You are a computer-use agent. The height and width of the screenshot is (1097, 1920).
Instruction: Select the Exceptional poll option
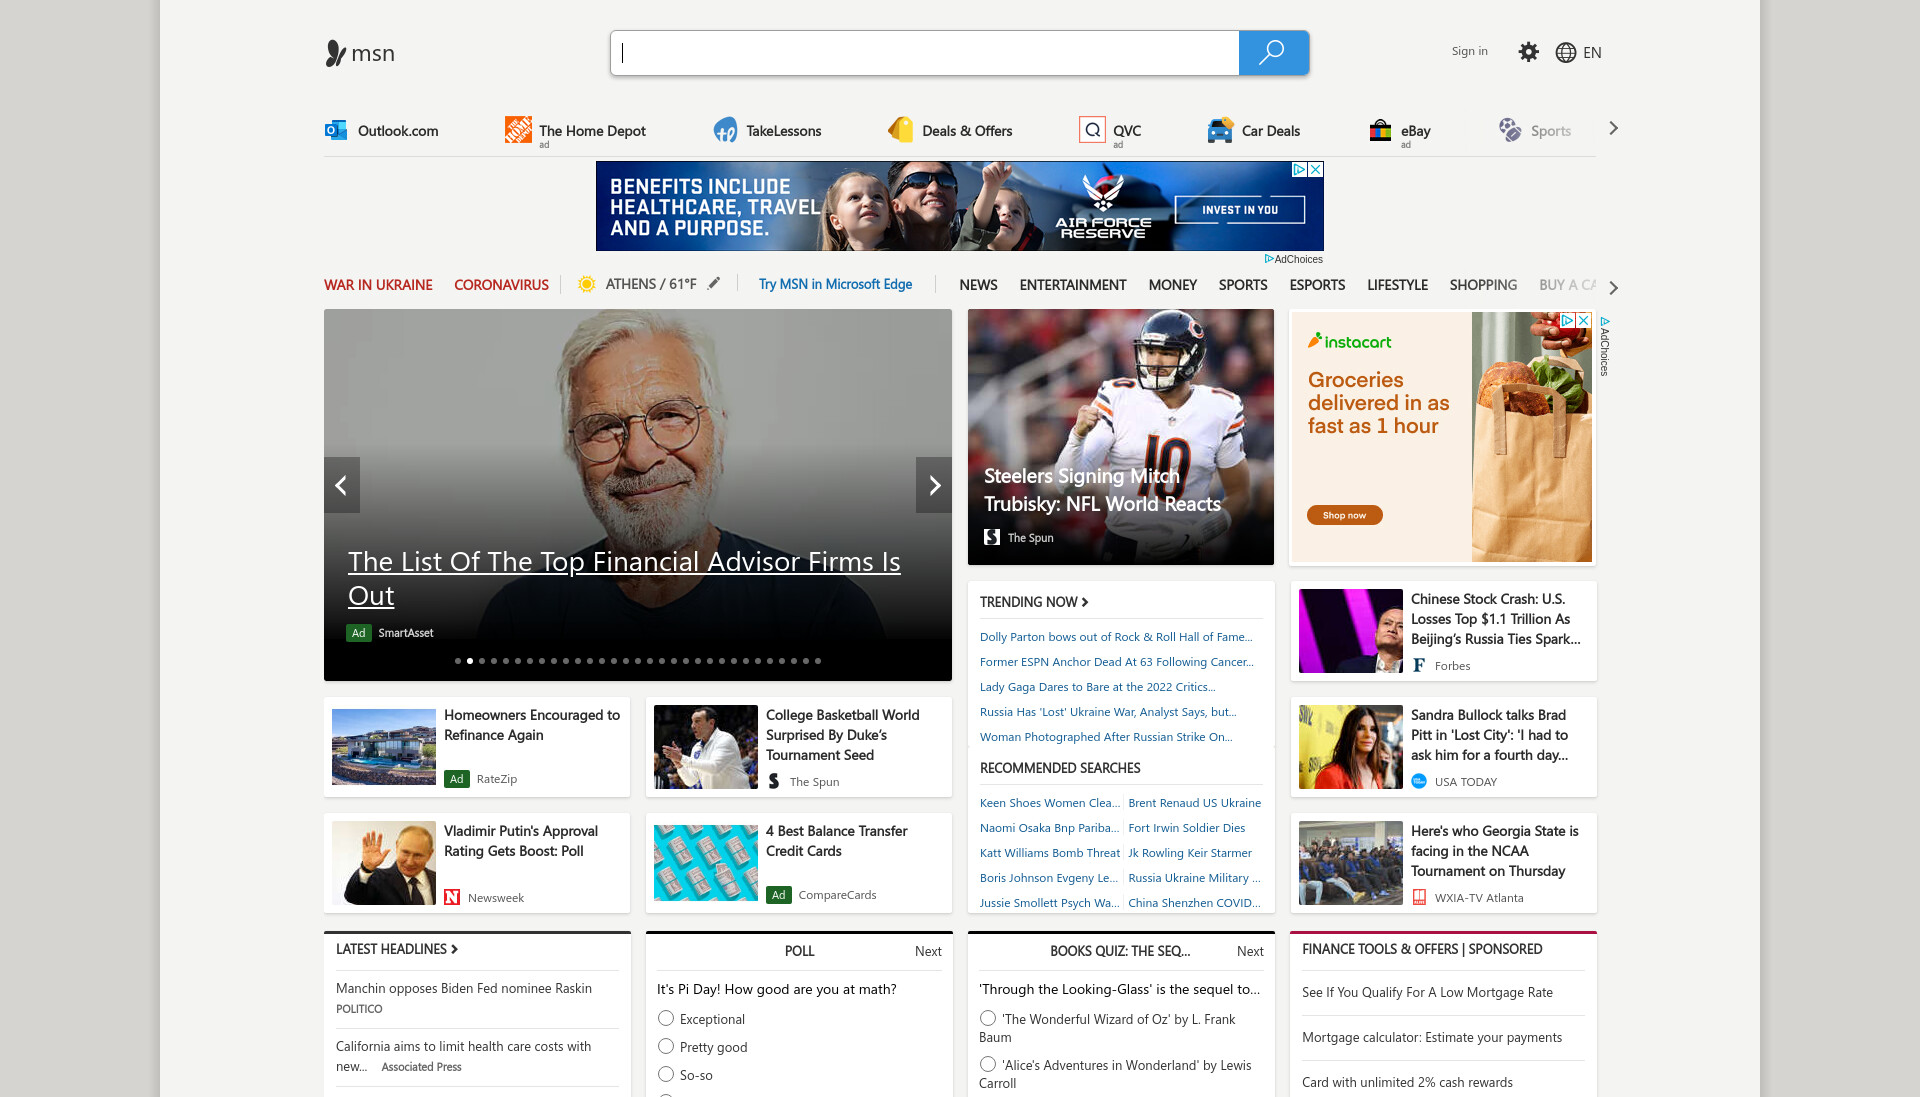[666, 1018]
